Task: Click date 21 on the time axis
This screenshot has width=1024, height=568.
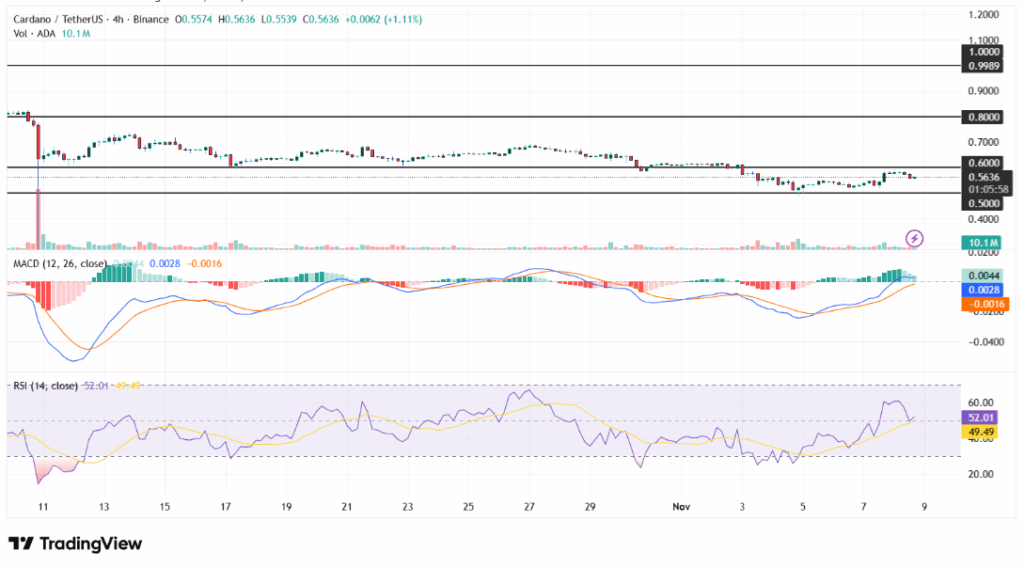Action: tap(346, 507)
